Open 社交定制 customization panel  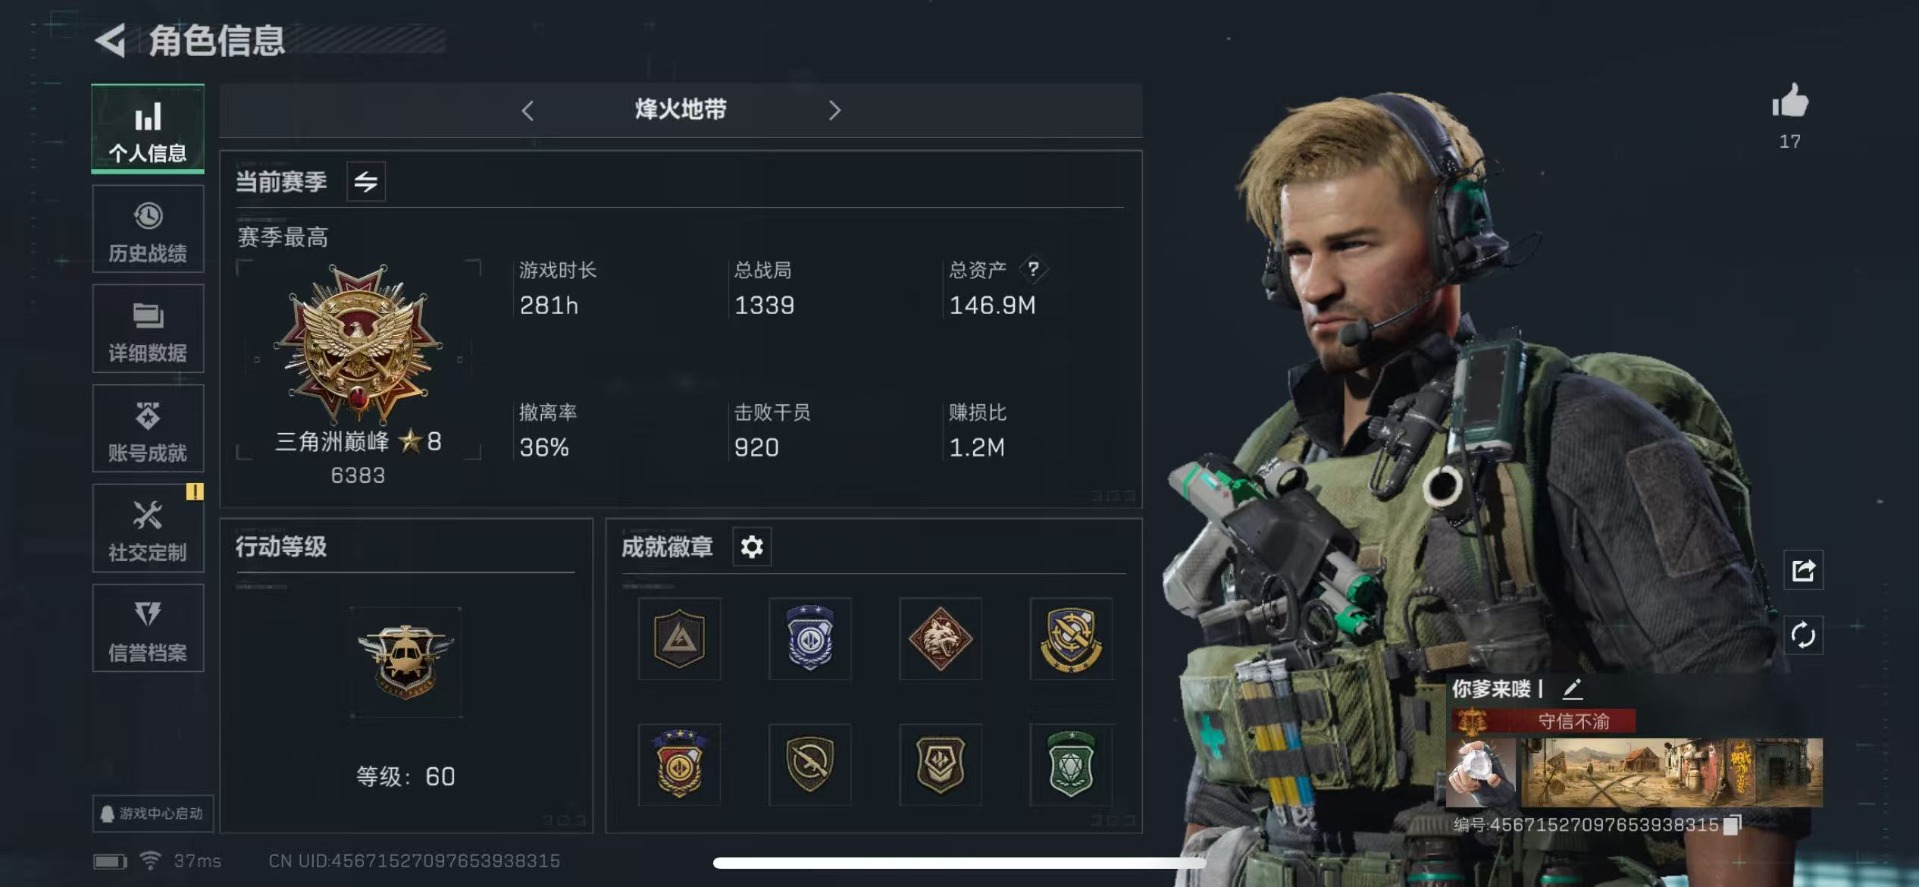coord(148,529)
